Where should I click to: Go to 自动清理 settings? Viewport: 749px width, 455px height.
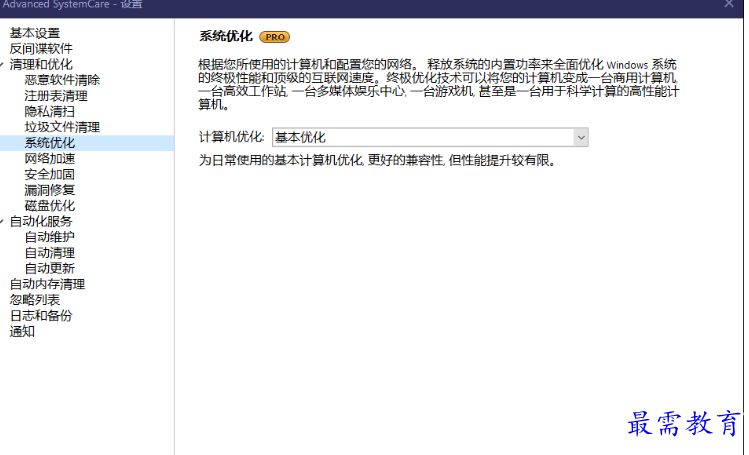click(50, 253)
